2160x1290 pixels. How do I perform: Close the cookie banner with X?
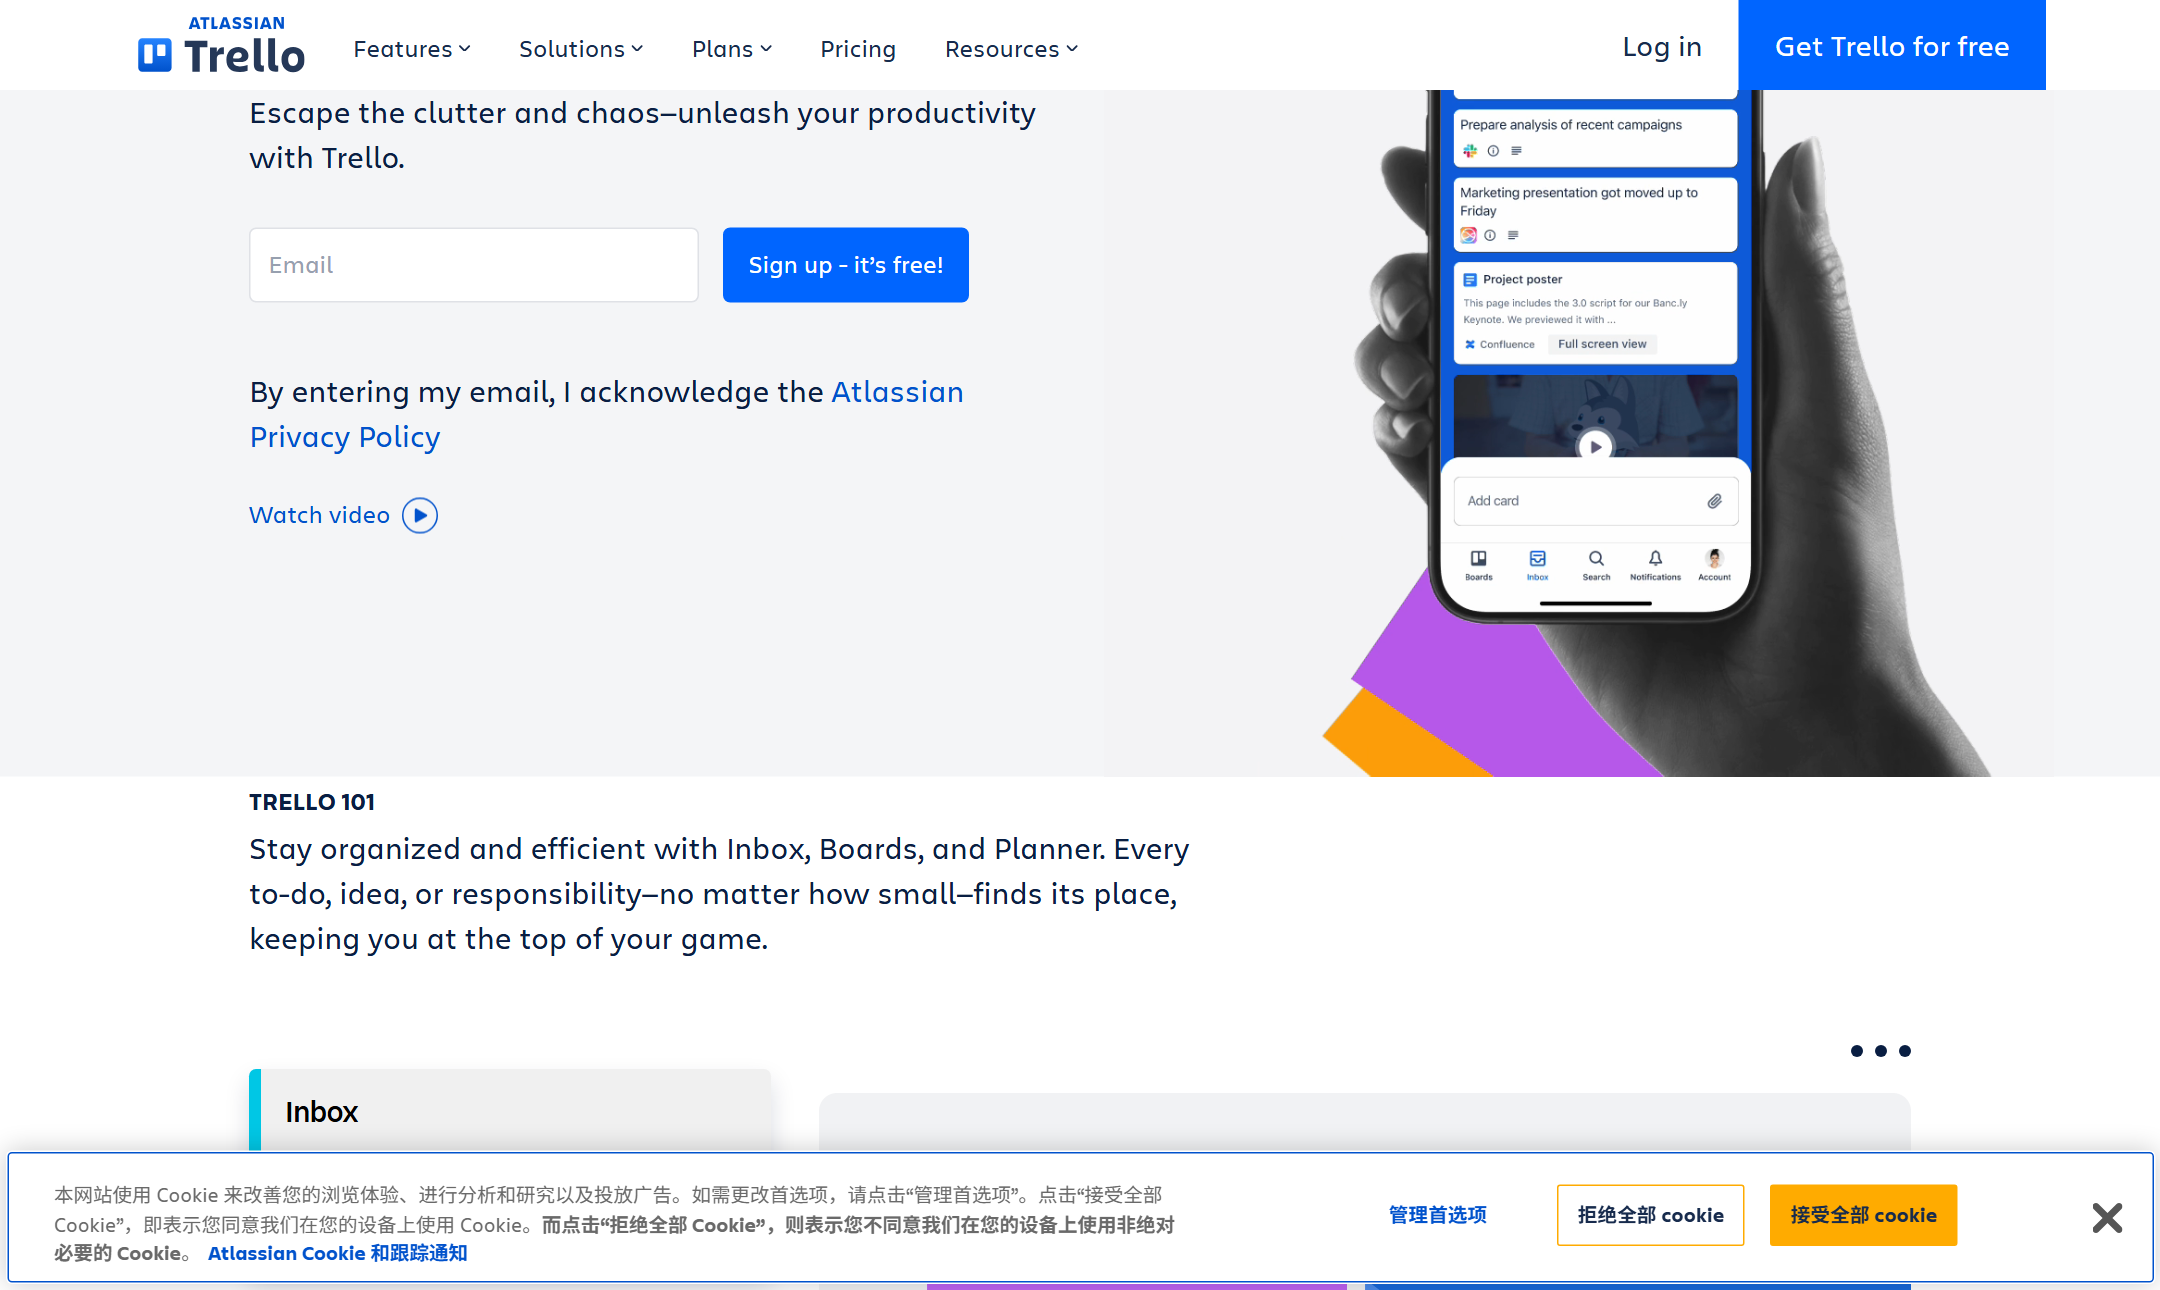(2107, 1217)
